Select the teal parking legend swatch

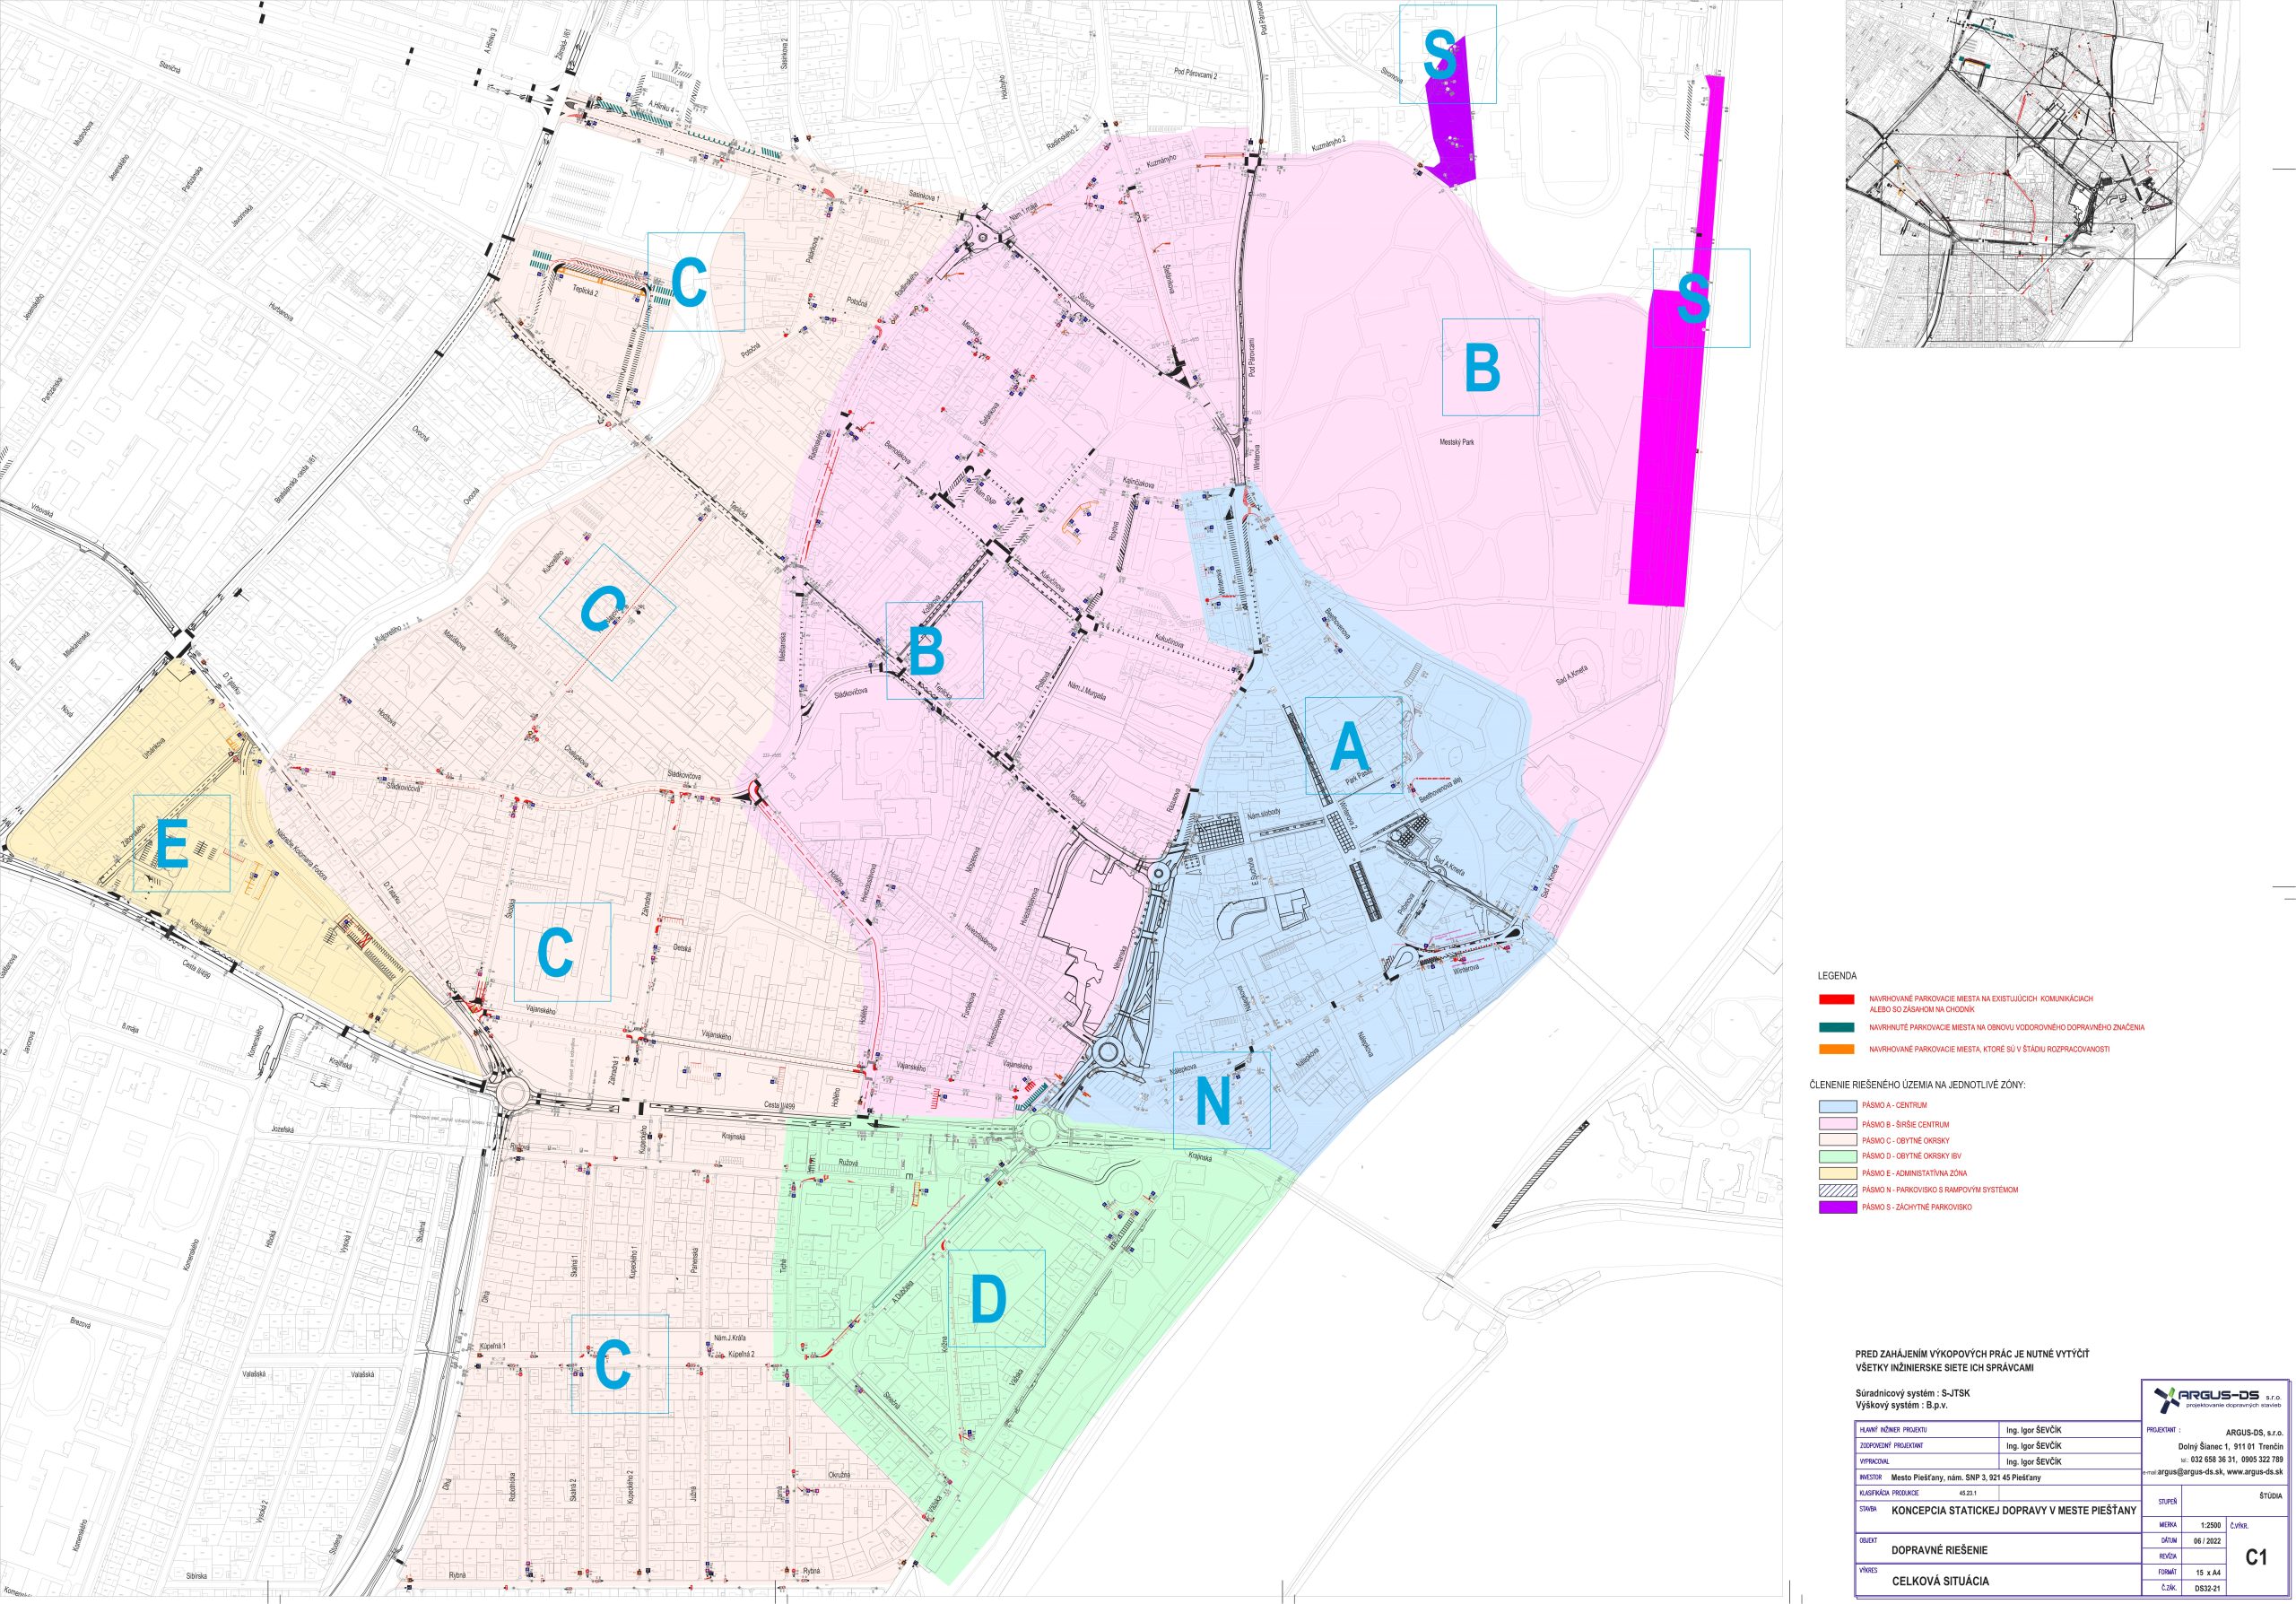point(1836,1027)
